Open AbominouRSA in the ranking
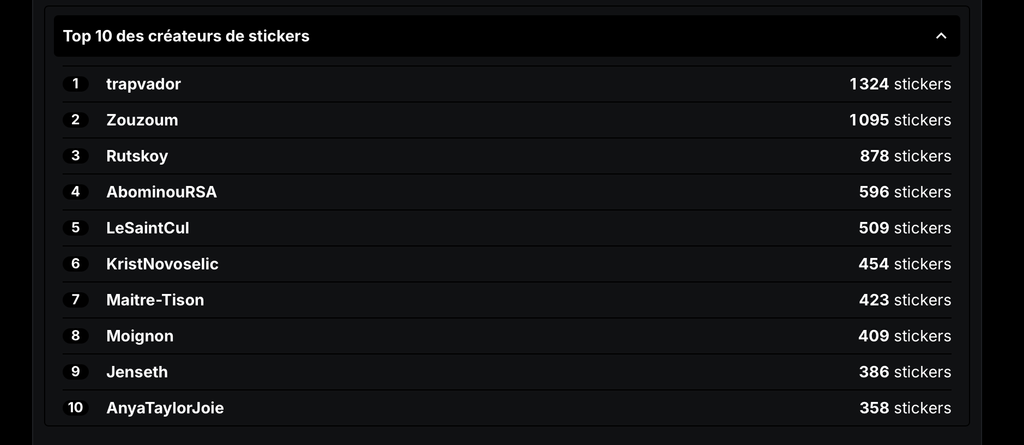 click(x=161, y=192)
